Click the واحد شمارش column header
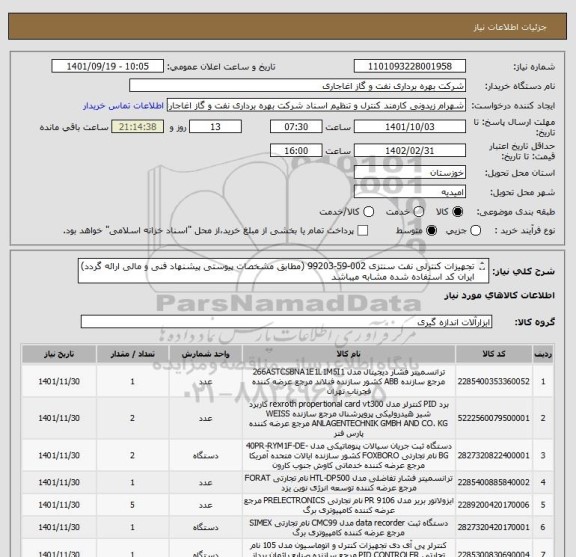The height and width of the screenshot is (557, 576). 205,354
